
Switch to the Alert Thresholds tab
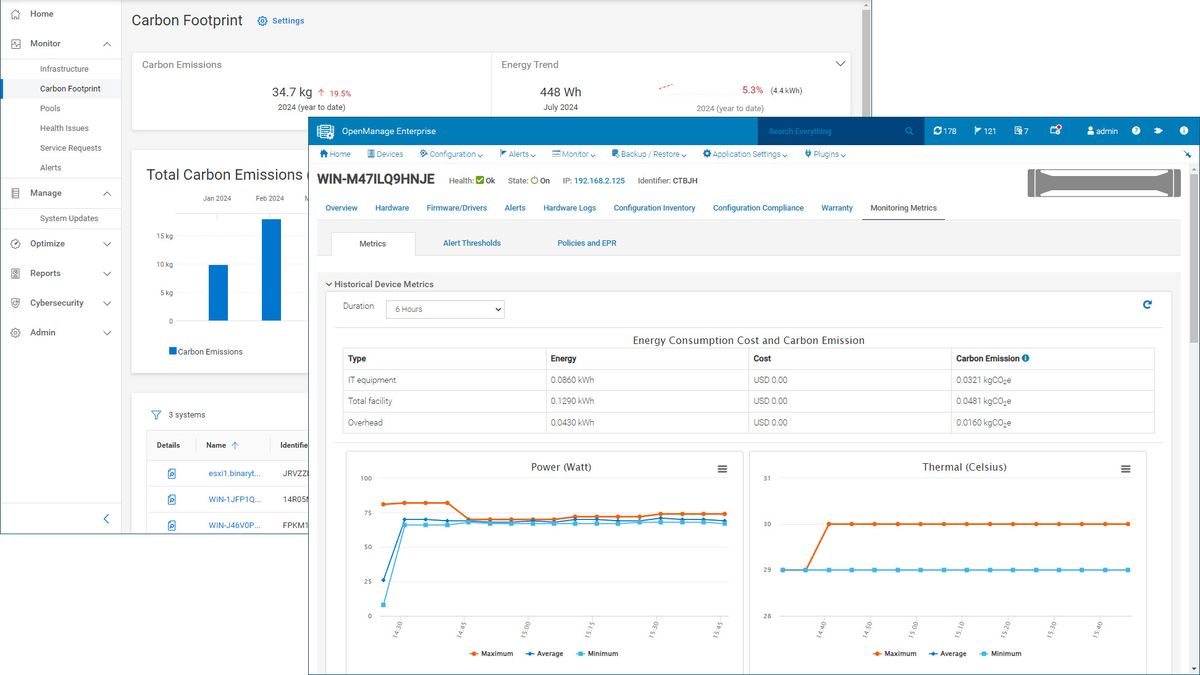coord(472,243)
